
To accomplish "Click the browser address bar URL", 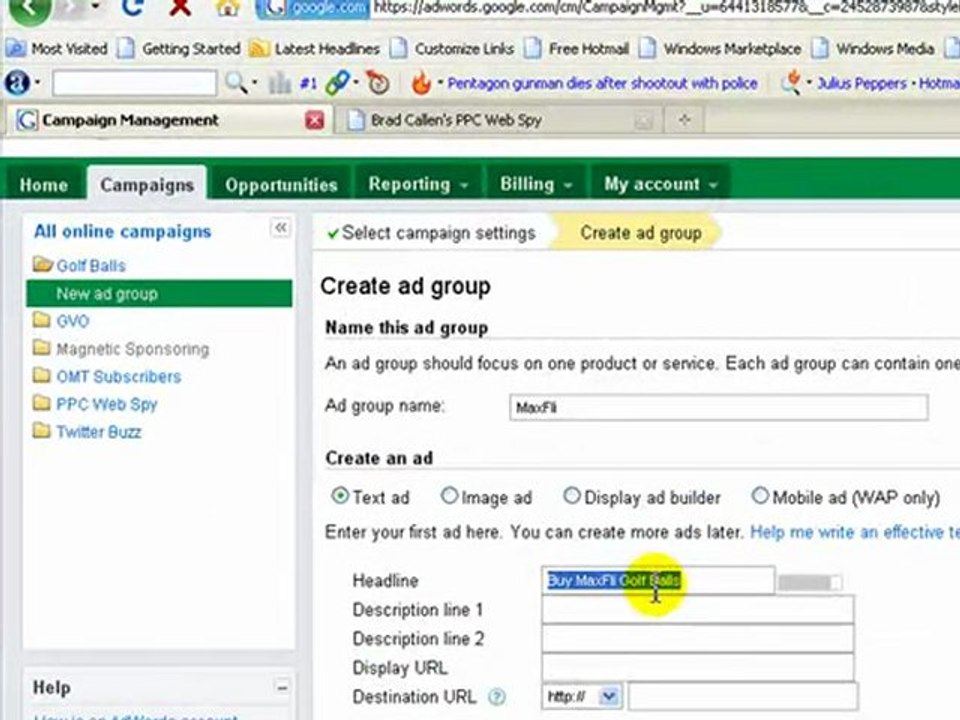I will (666, 7).
